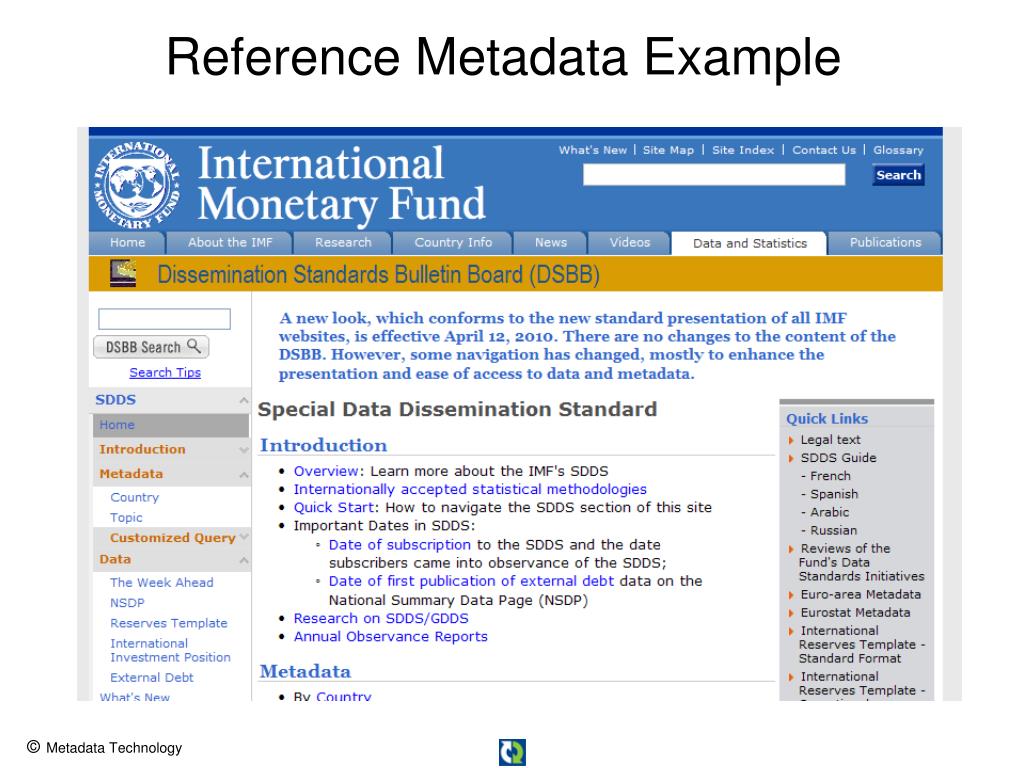
Task: Expand the Introduction sidebar section
Action: (244, 450)
